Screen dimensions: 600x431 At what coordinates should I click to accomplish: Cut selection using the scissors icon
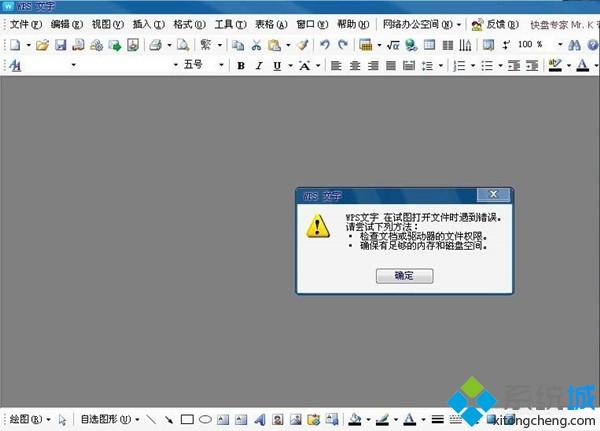coord(256,45)
